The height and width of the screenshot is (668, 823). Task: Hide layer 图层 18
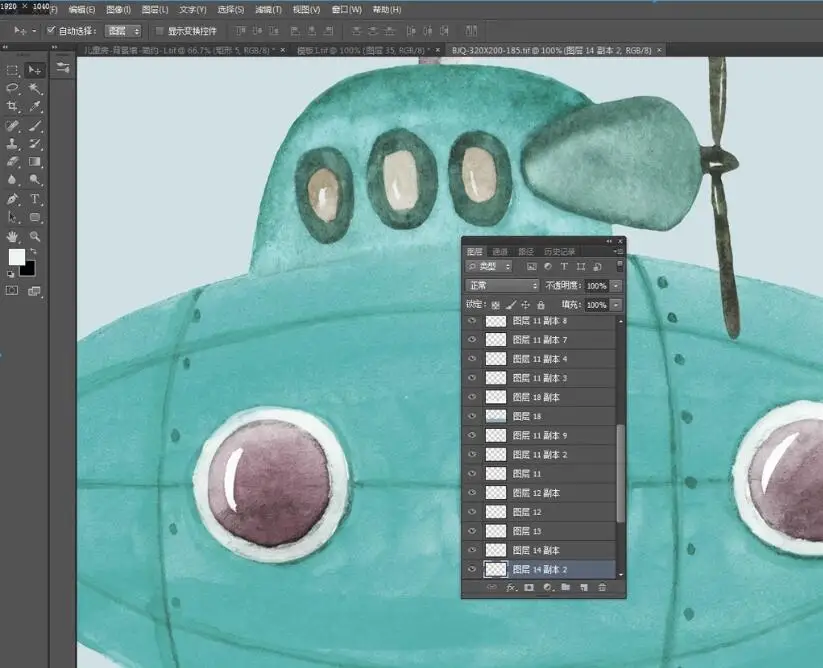[x=472, y=416]
